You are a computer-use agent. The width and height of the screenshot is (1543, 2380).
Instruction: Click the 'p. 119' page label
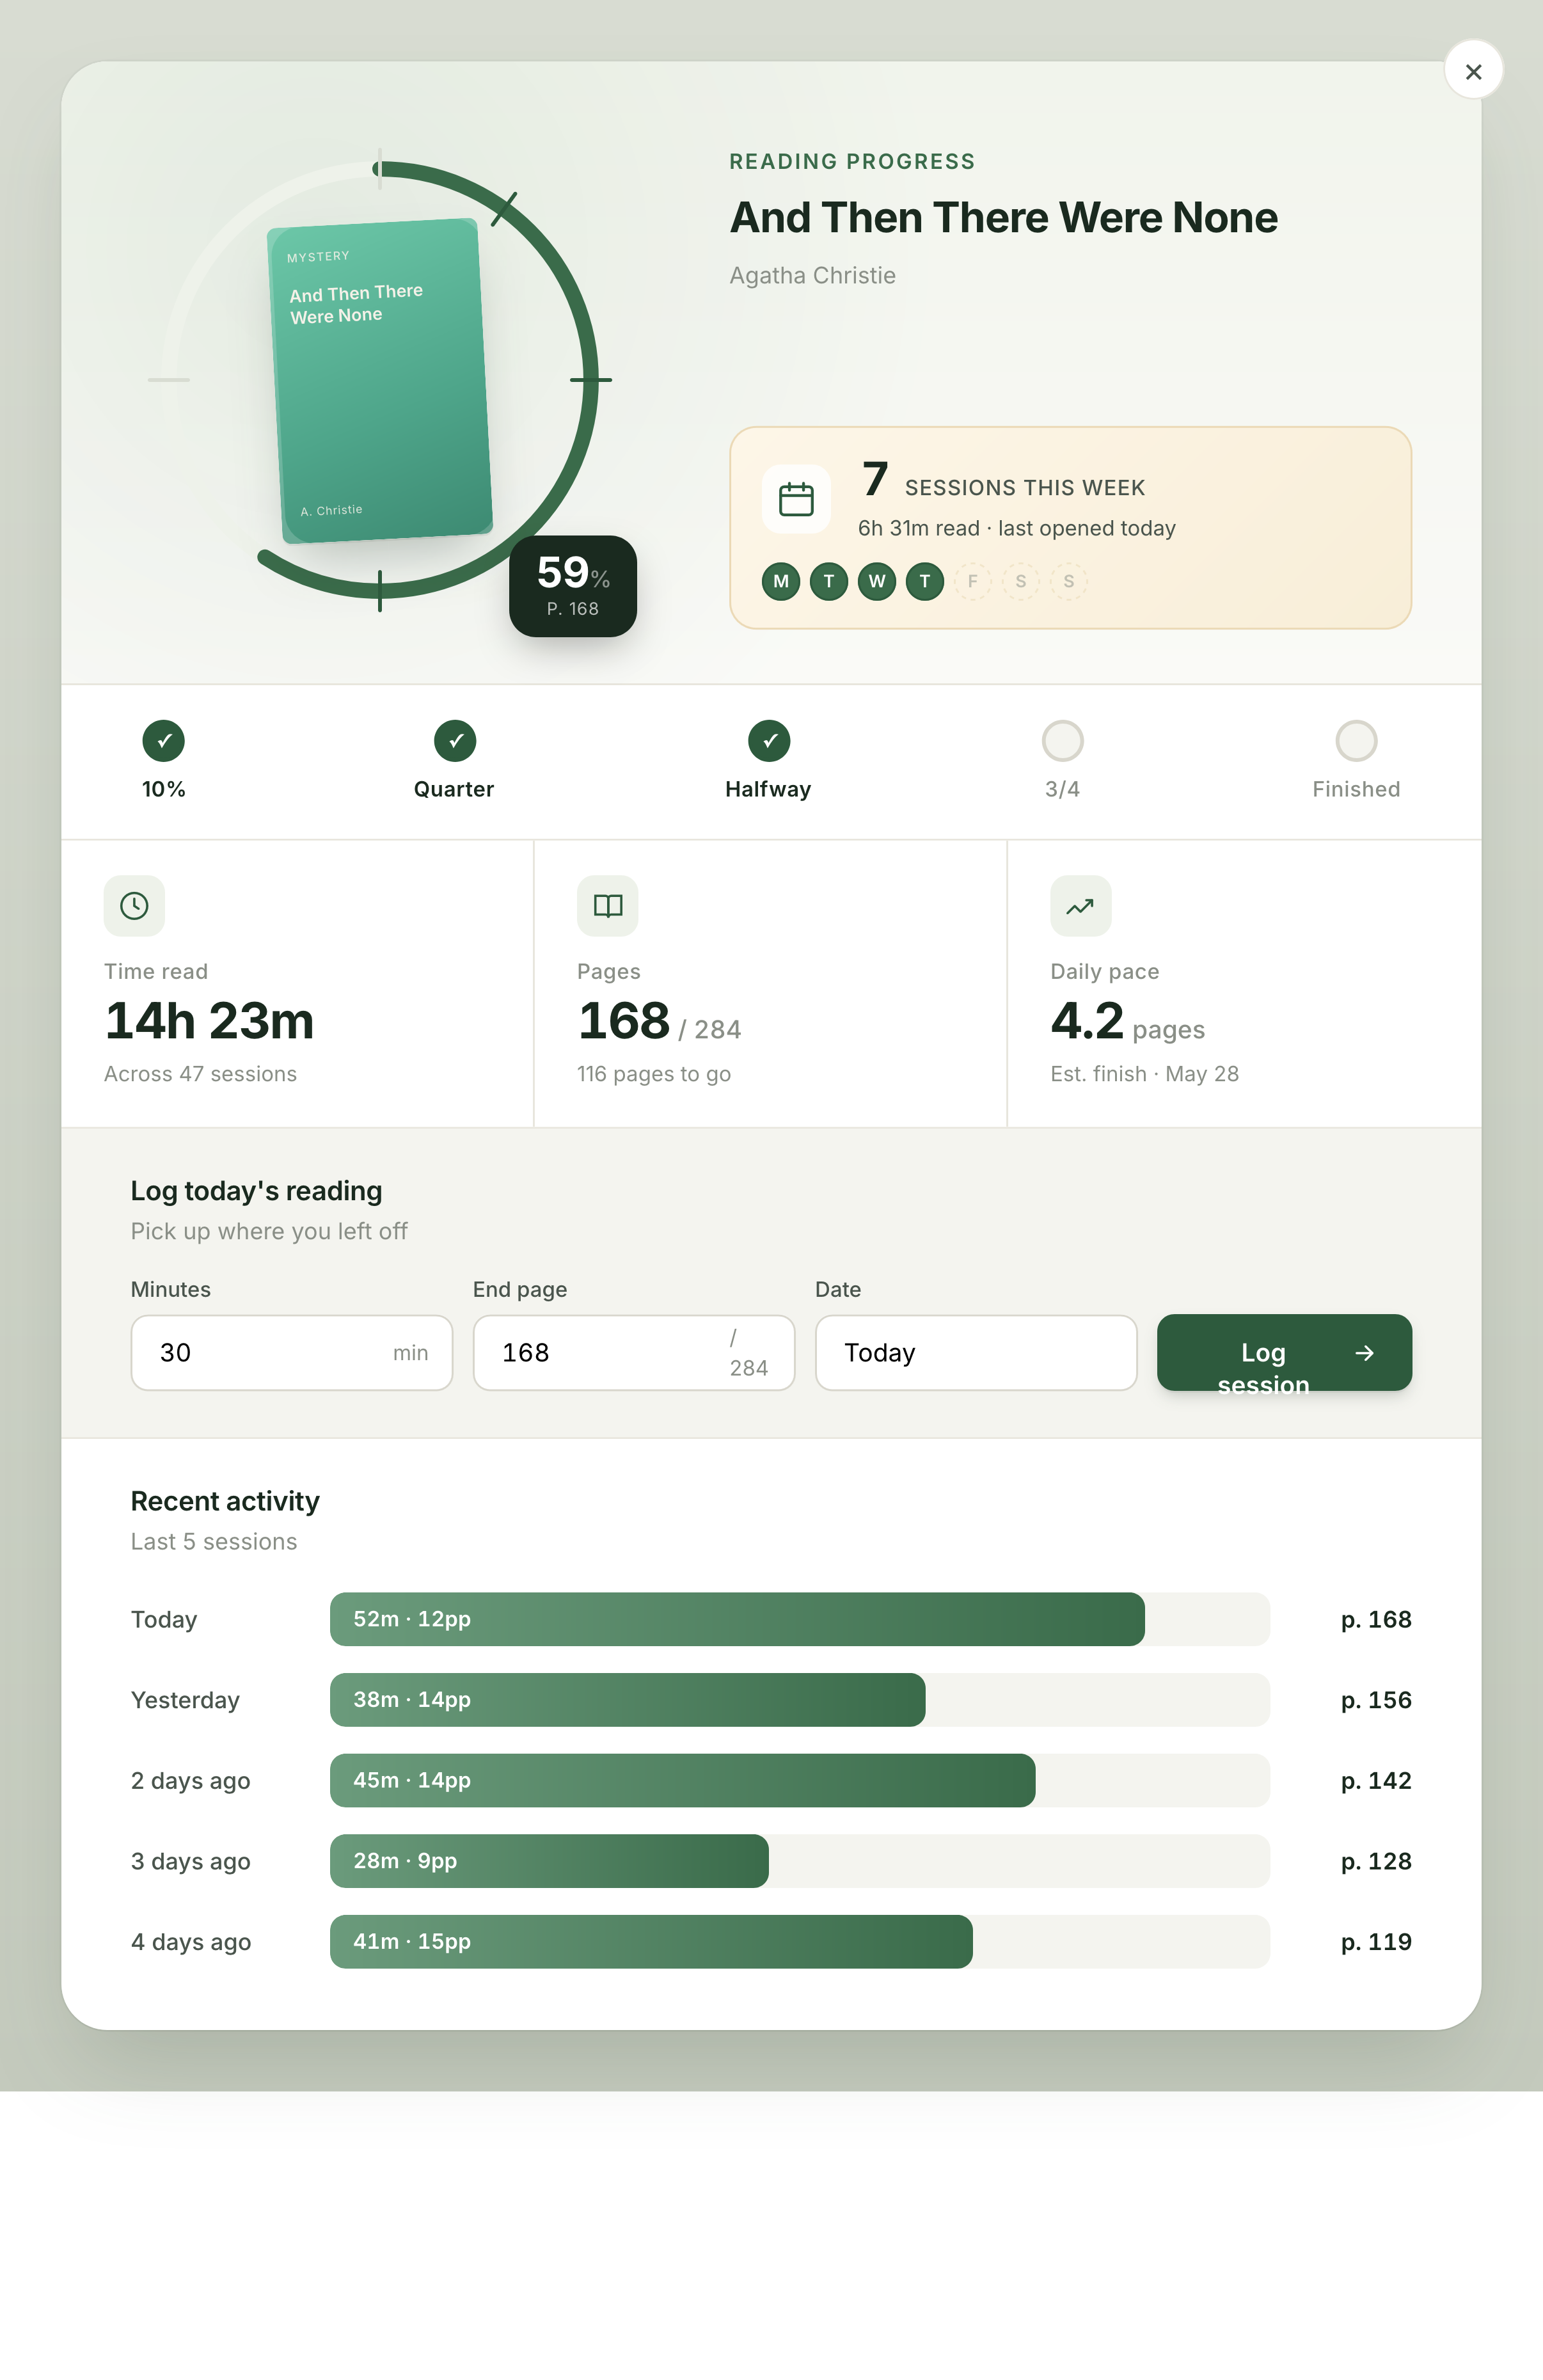[1376, 1942]
